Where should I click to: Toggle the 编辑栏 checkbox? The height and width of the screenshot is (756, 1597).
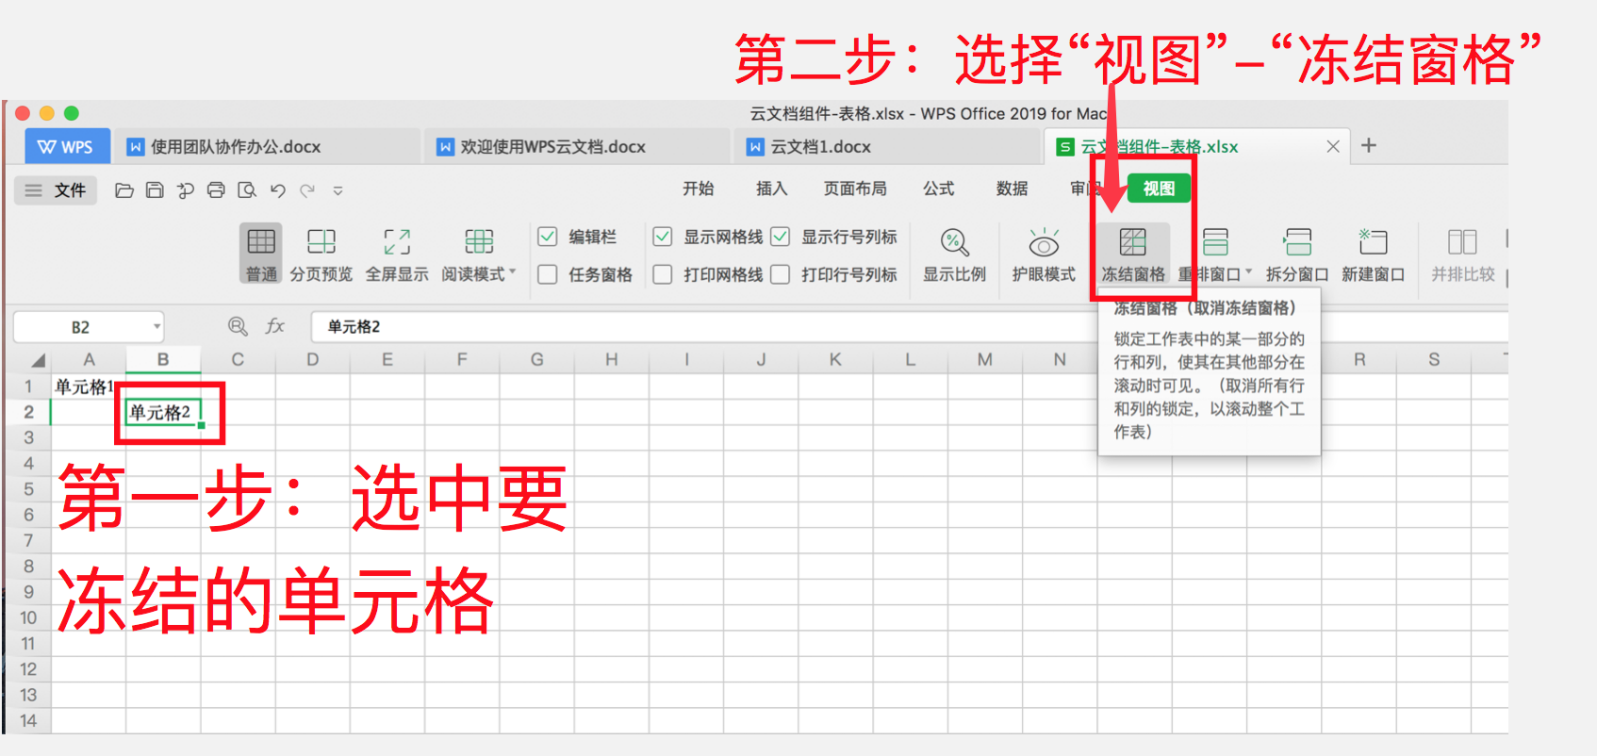(x=547, y=237)
